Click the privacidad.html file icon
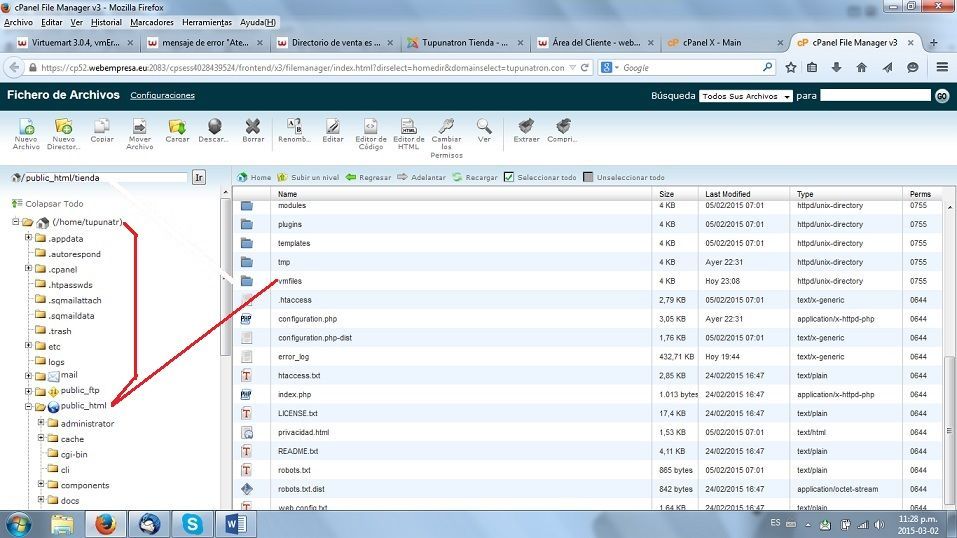Viewport: 957px width, 538px height. tap(247, 432)
